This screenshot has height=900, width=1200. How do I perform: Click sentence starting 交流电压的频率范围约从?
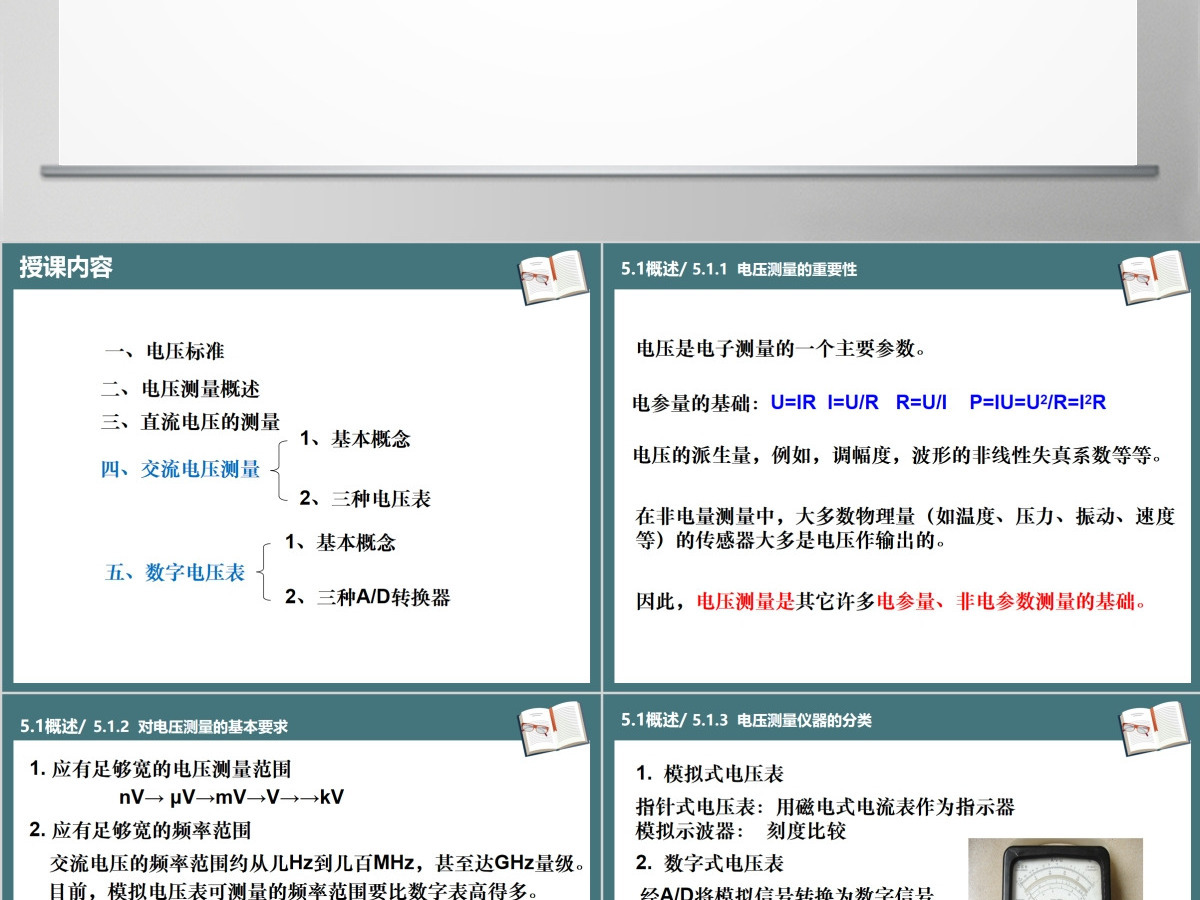click(x=318, y=862)
